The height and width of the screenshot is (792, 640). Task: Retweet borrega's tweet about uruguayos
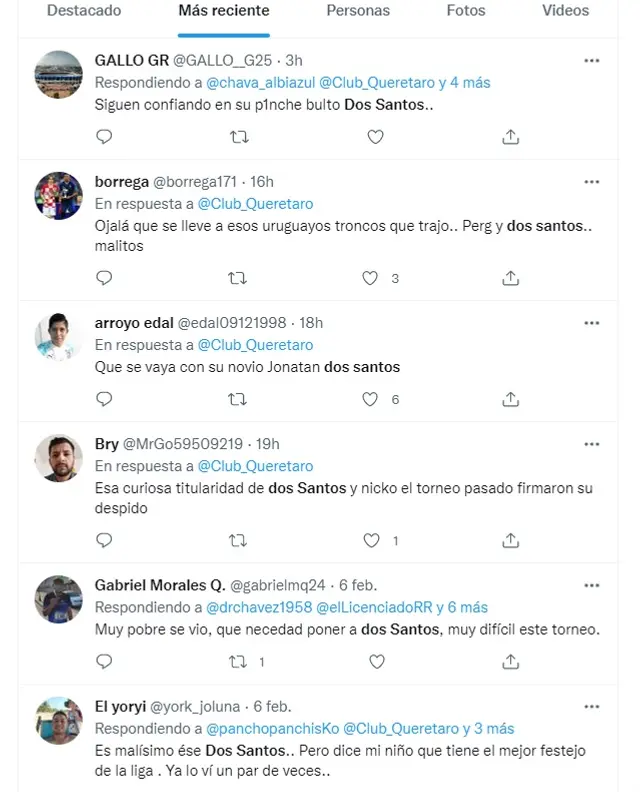[238, 278]
